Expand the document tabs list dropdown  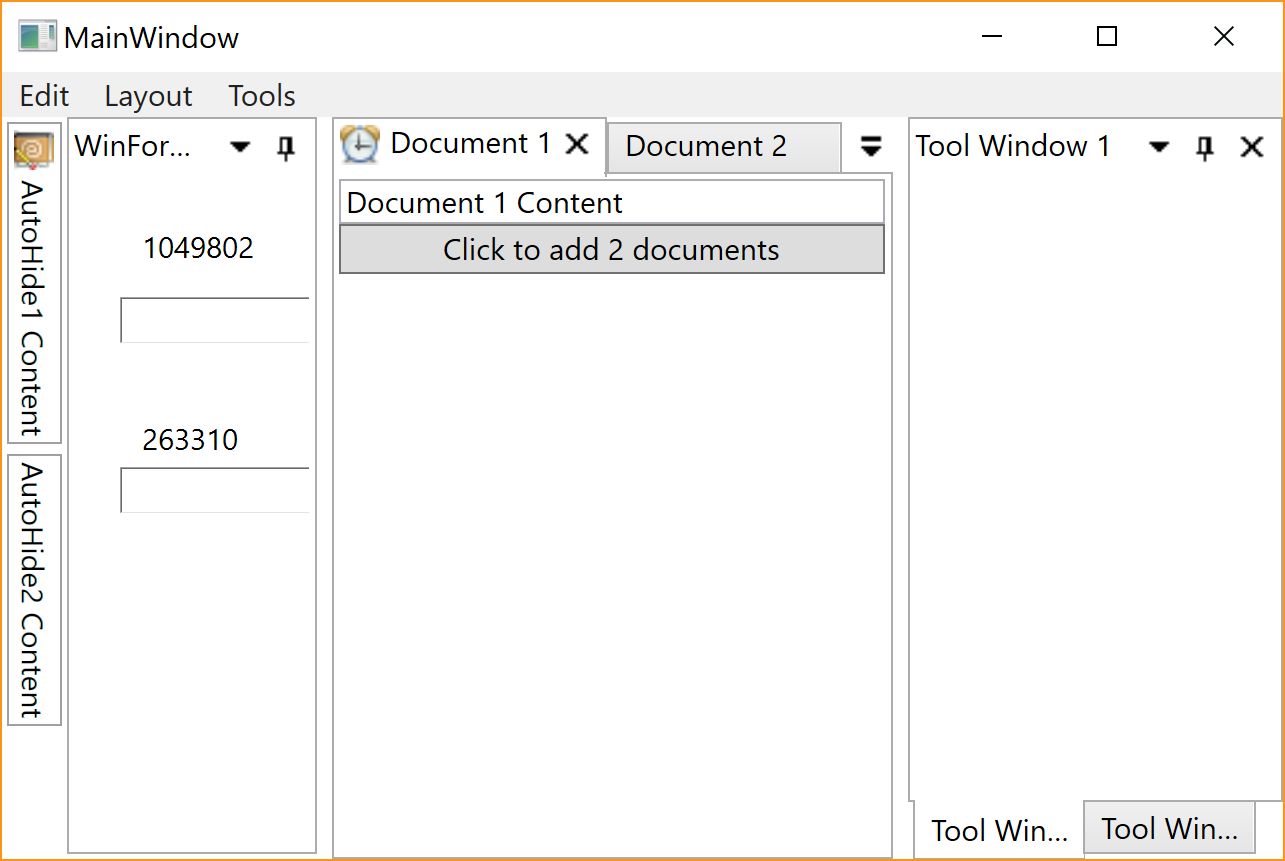(x=871, y=147)
